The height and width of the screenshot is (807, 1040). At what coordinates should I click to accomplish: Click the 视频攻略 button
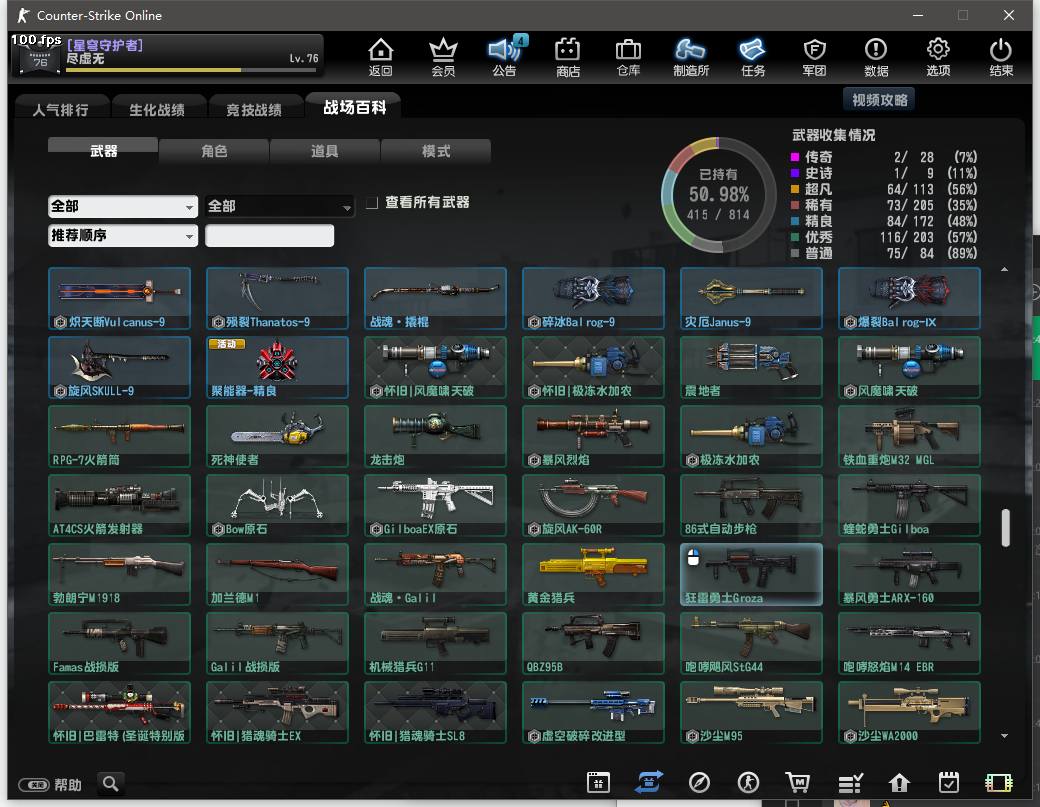(x=879, y=99)
